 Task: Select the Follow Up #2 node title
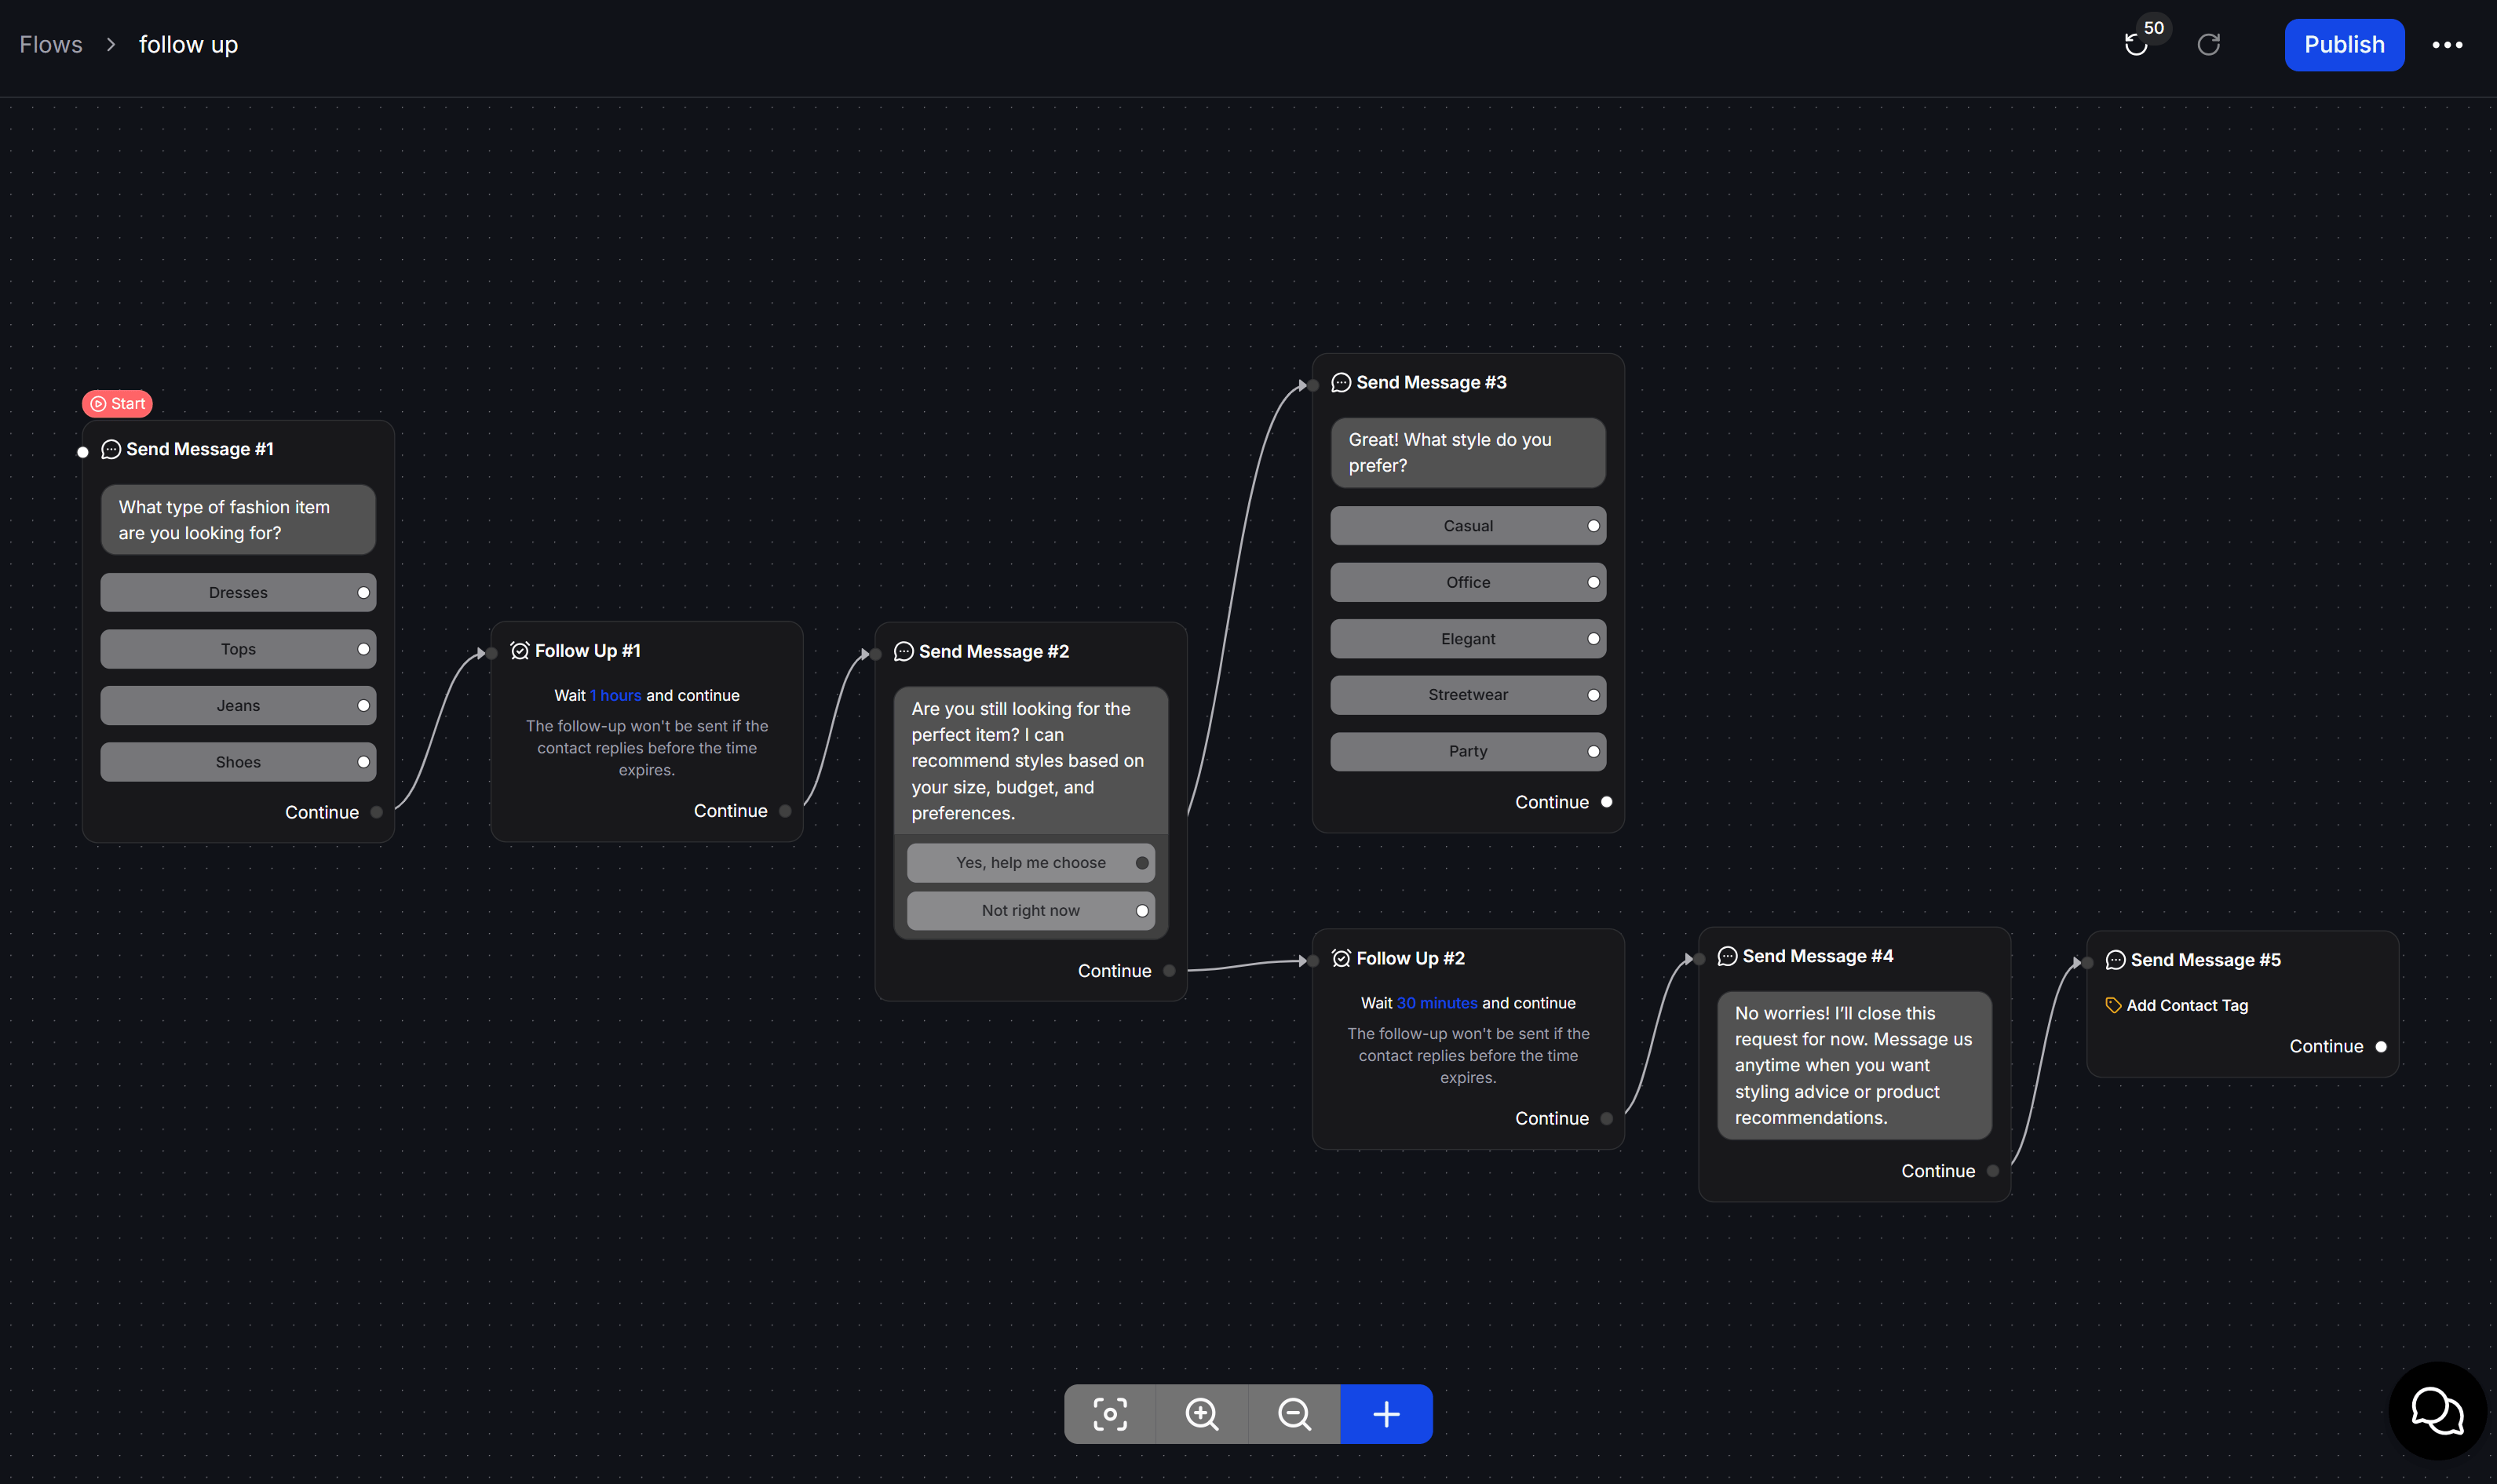click(x=1410, y=959)
